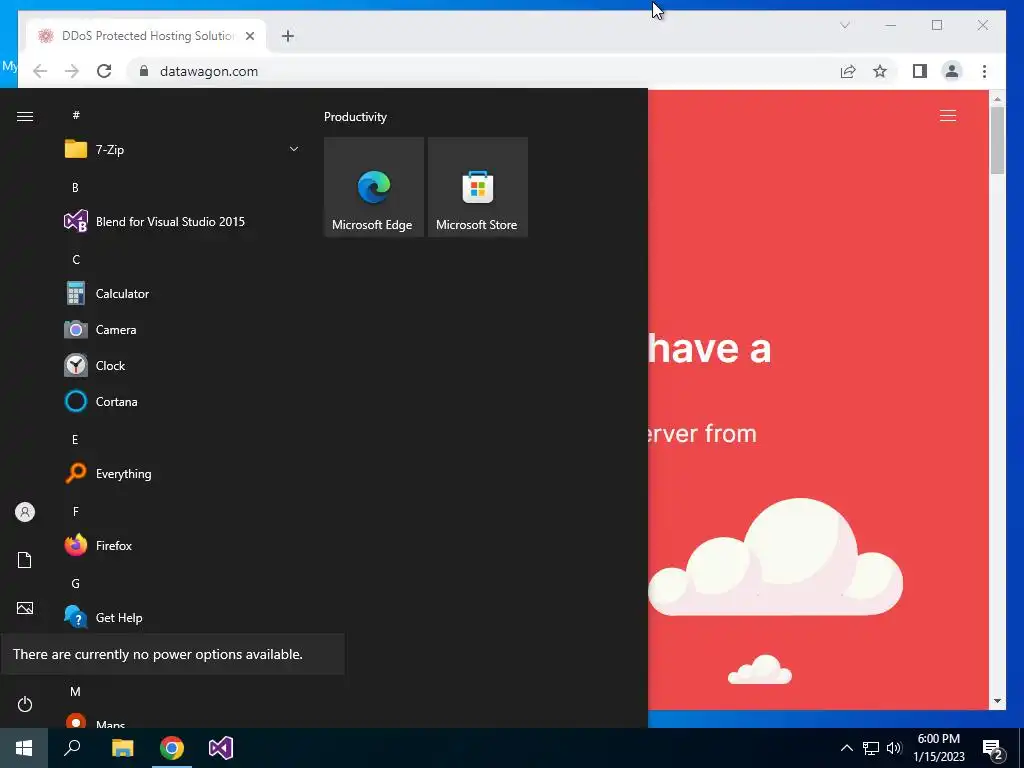Click the clock showing 6:00 PM
Image resolution: width=1024 pixels, height=768 pixels.
tap(938, 748)
